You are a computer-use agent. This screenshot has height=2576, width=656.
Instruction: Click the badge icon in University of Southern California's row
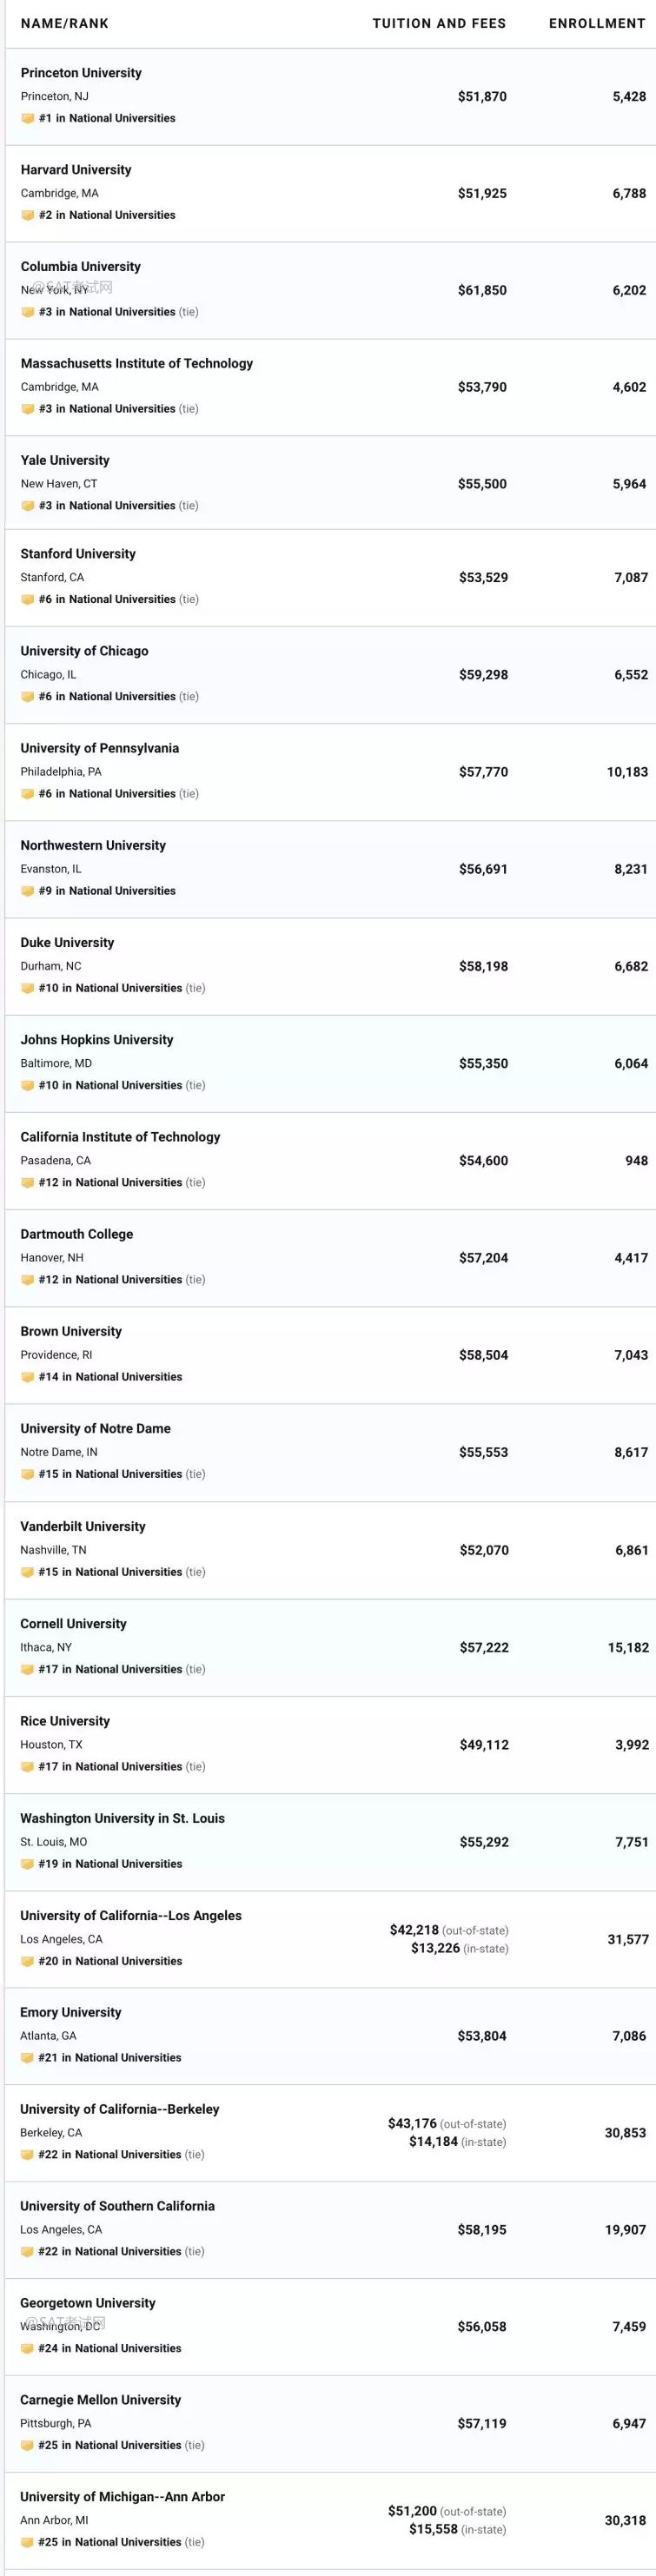tap(28, 2252)
